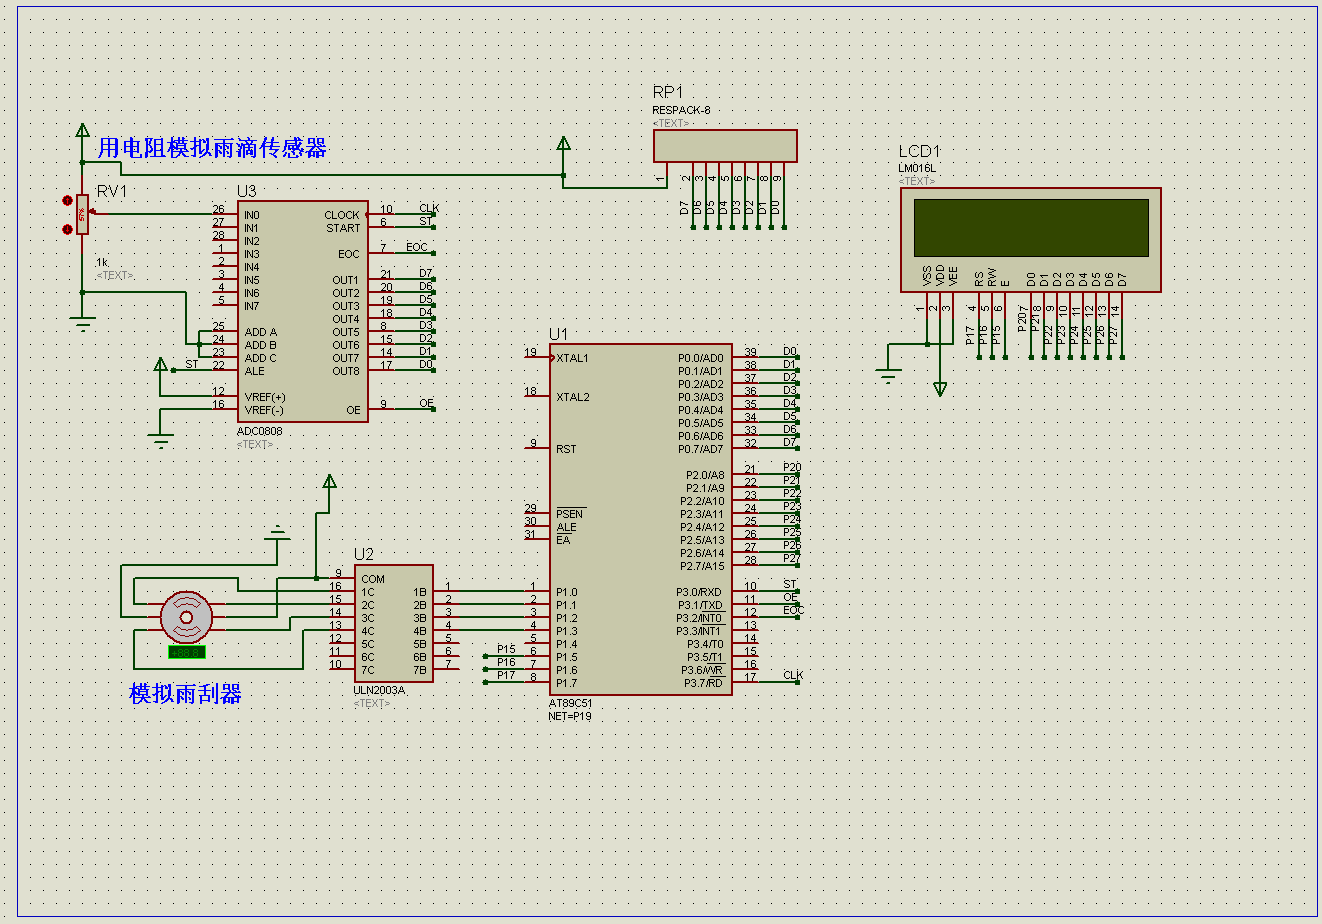Image resolution: width=1322 pixels, height=924 pixels.
Task: Click the motor's +88.8 angle readout
Action: [187, 652]
